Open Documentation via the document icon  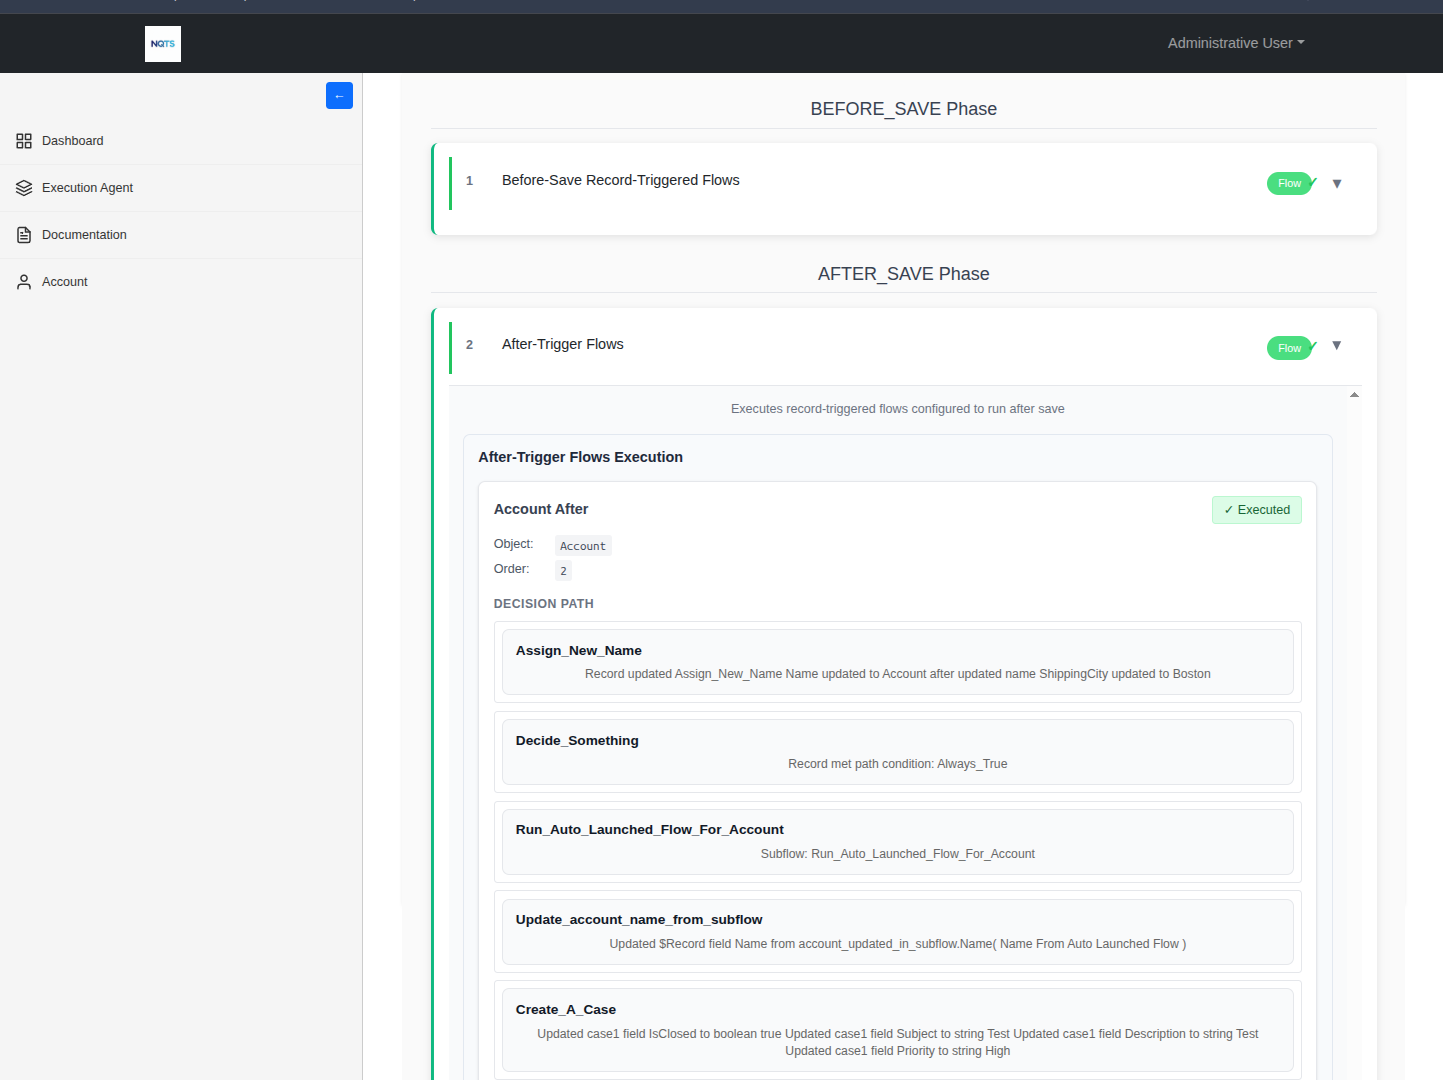[x=23, y=234]
